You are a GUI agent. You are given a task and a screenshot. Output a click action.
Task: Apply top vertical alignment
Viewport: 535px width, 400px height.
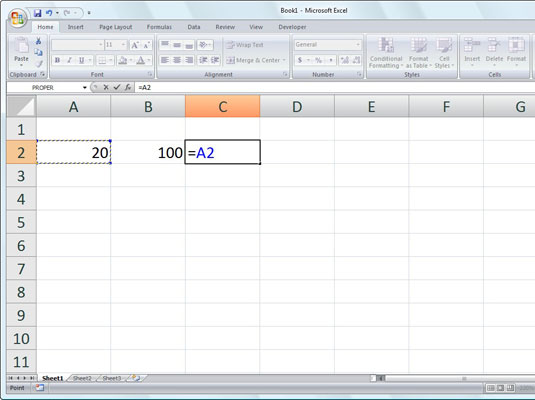click(165, 44)
